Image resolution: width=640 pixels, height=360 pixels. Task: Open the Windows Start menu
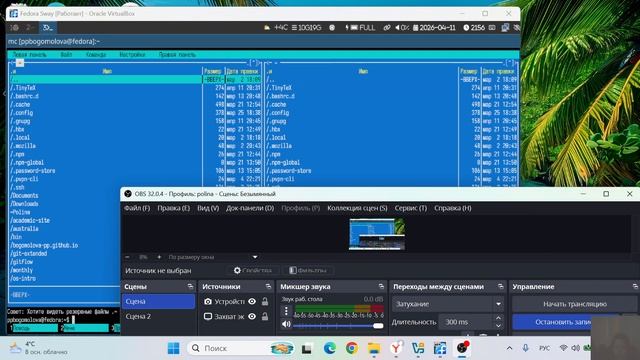(173, 348)
